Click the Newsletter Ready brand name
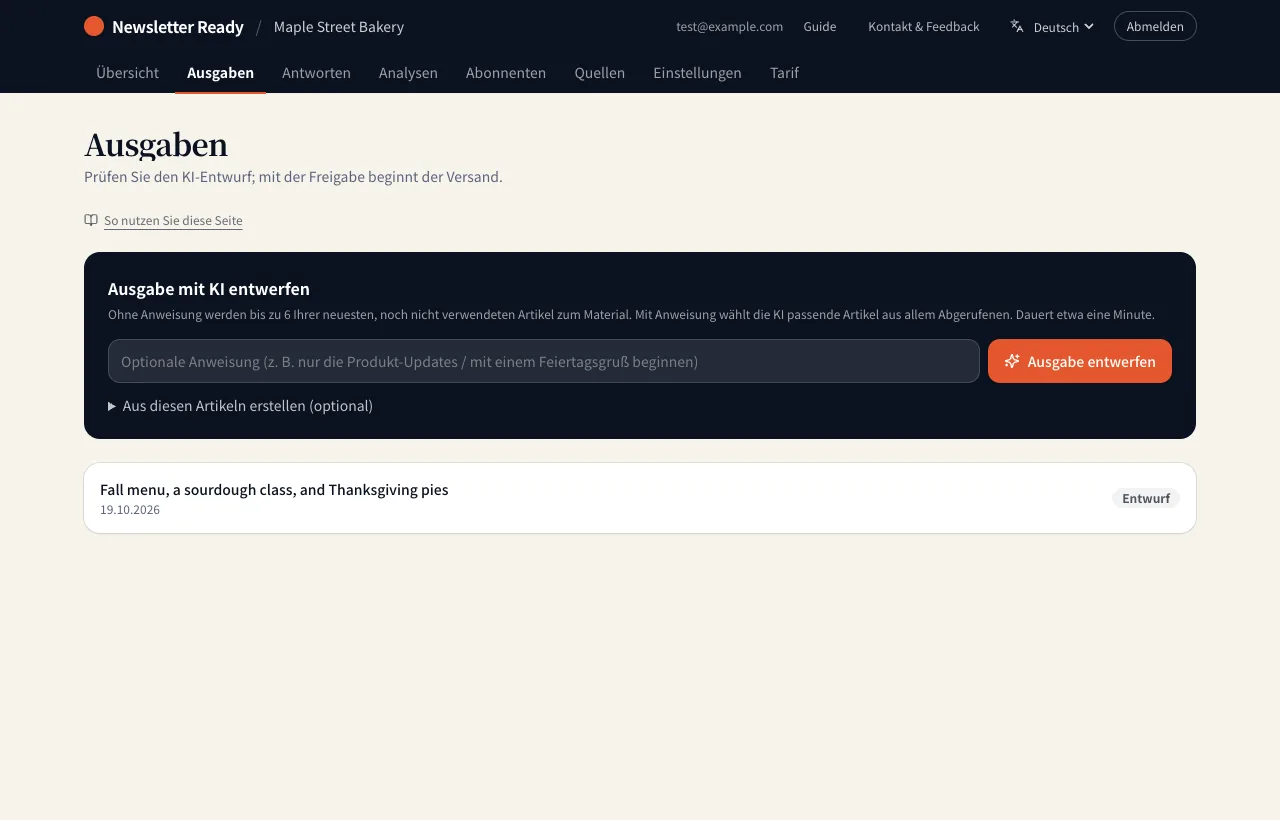1280x820 pixels. coord(178,27)
